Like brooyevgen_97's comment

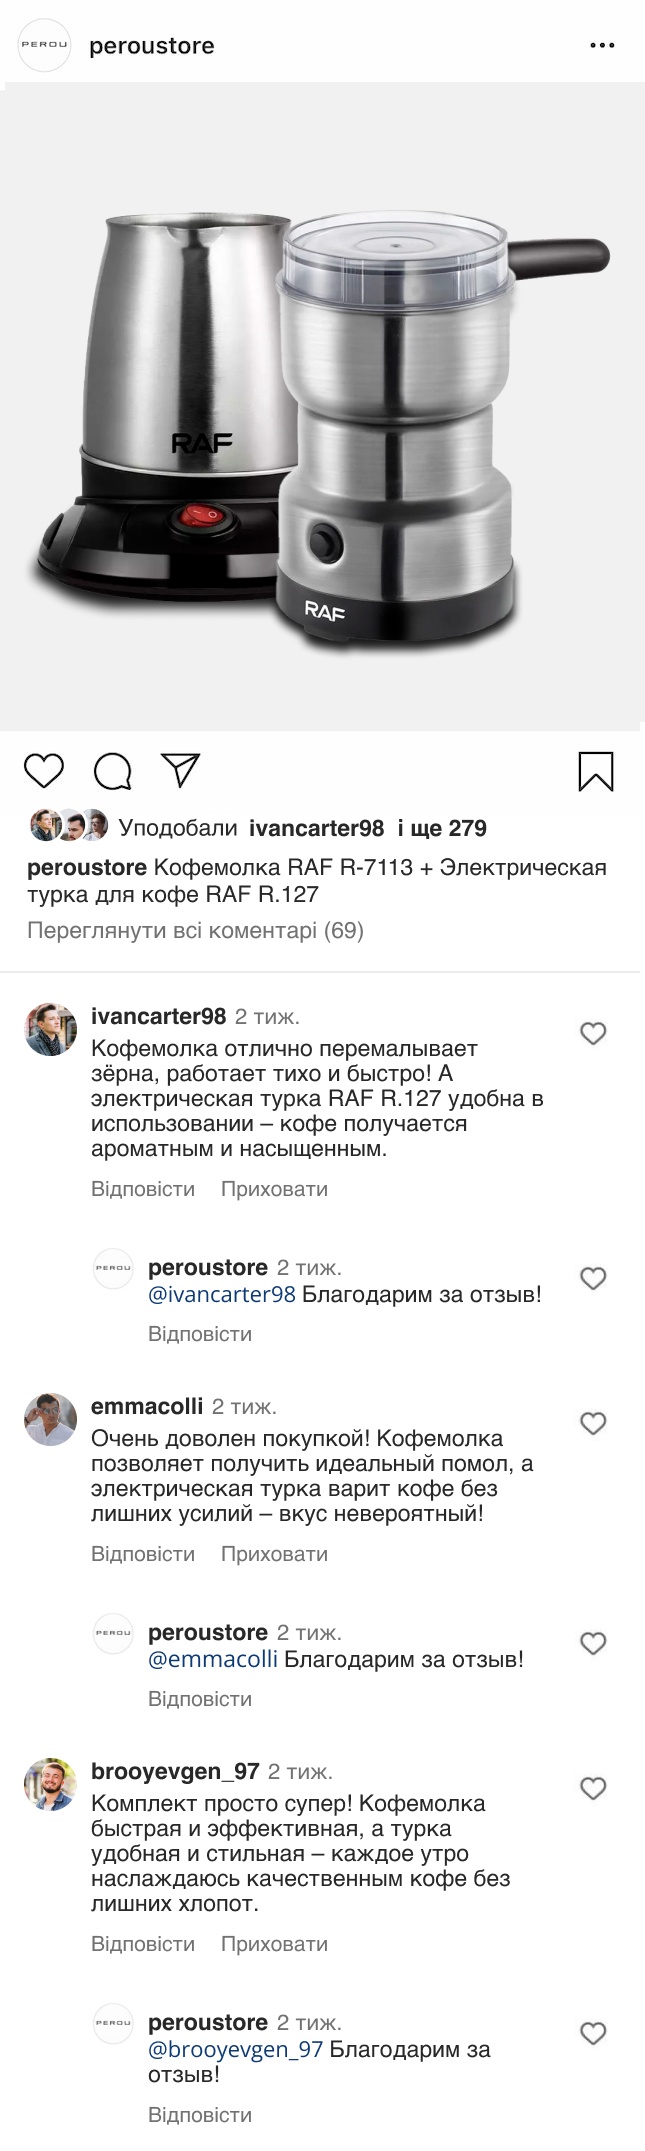(x=593, y=1788)
